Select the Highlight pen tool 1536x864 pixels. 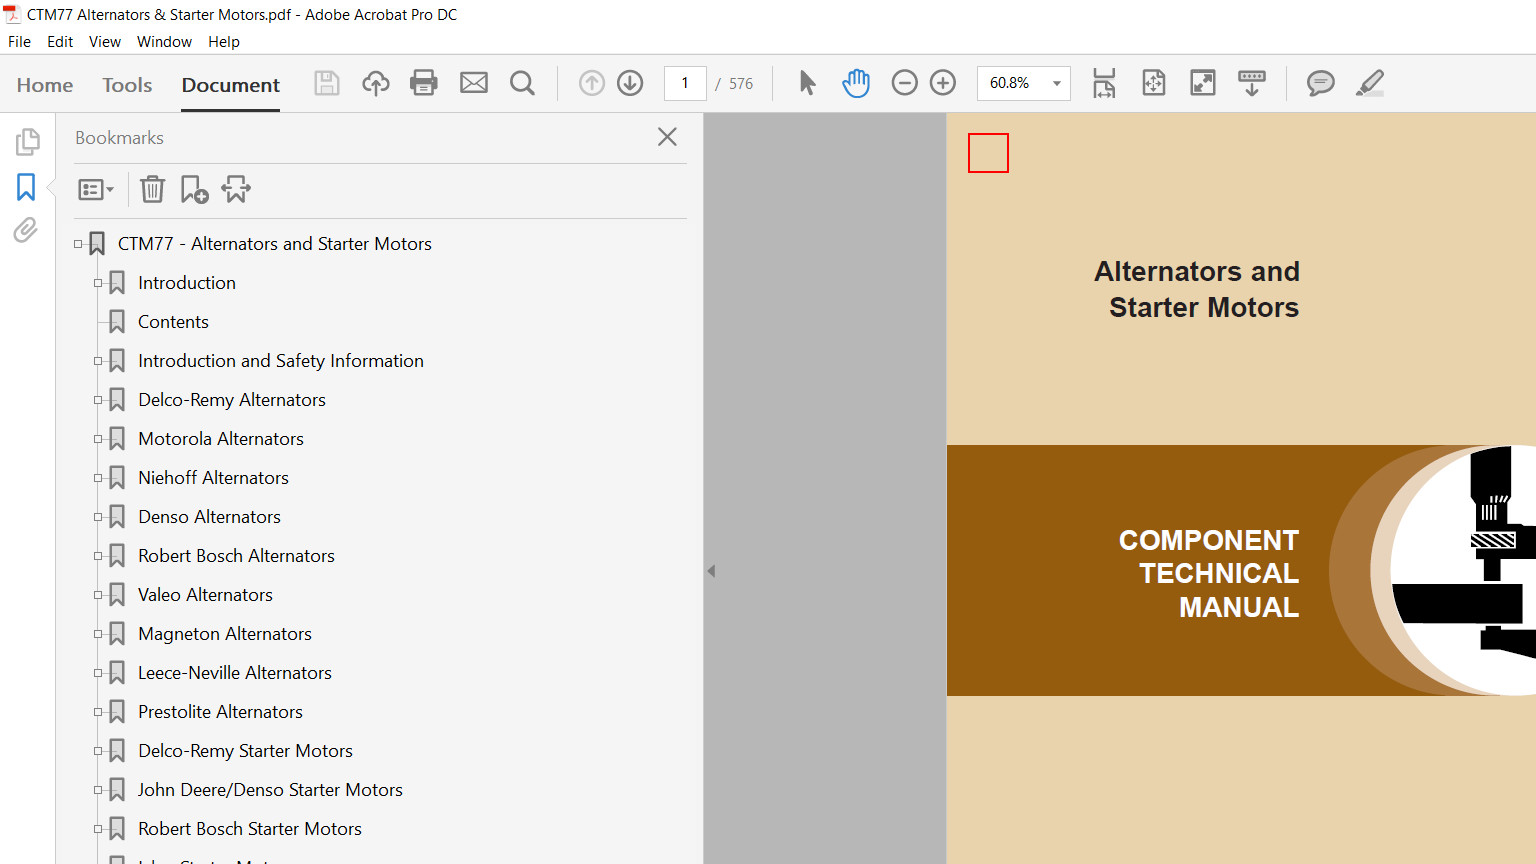point(1370,83)
